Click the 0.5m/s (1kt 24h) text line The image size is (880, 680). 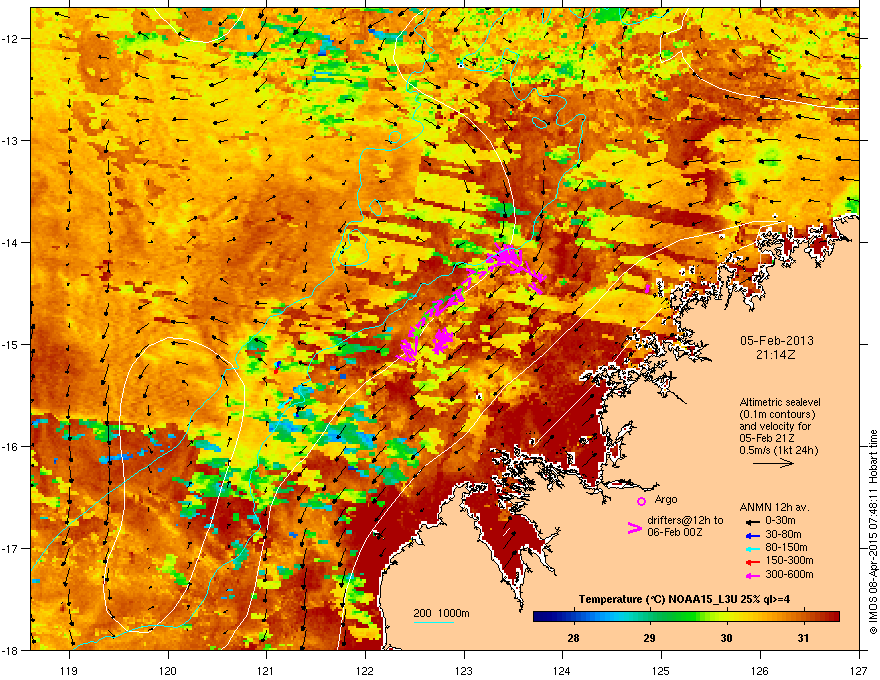click(779, 450)
